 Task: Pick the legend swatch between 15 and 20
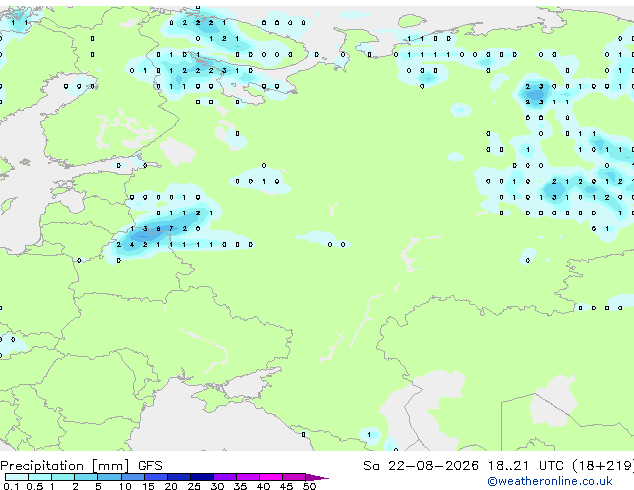156,477
